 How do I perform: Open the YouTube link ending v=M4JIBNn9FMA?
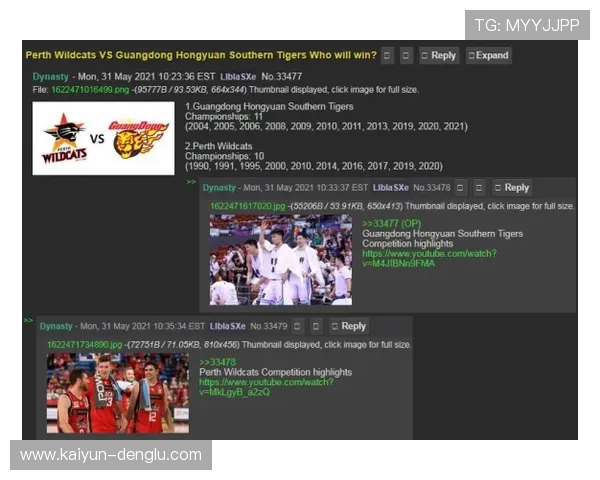point(429,258)
